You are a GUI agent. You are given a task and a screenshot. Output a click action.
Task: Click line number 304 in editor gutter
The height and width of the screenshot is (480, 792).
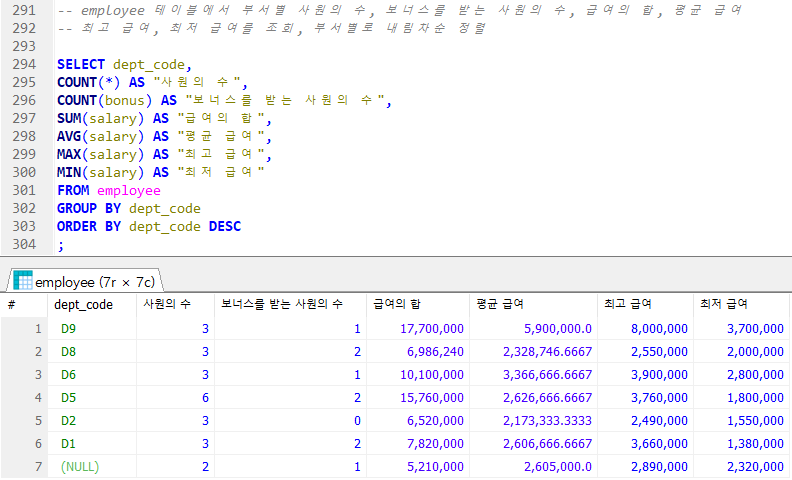coord(24,245)
